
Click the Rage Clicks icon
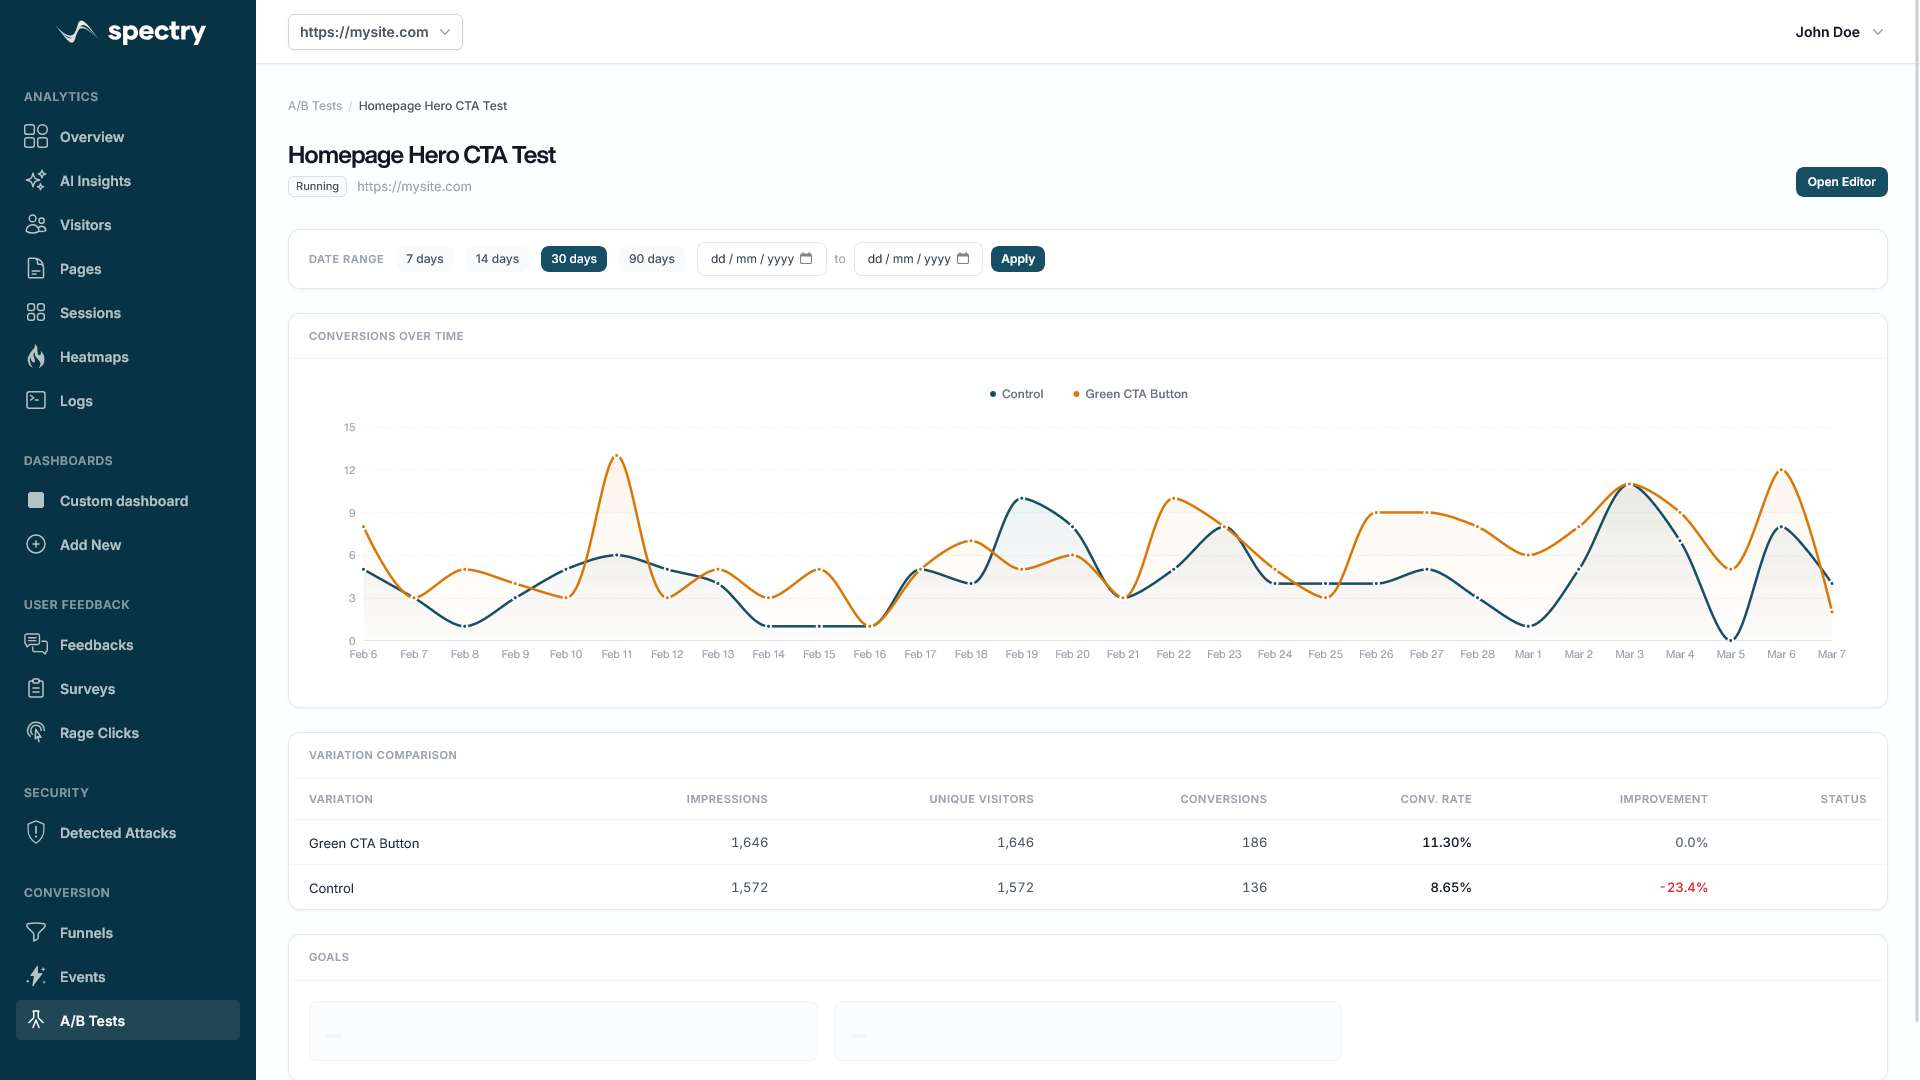pyautogui.click(x=36, y=733)
